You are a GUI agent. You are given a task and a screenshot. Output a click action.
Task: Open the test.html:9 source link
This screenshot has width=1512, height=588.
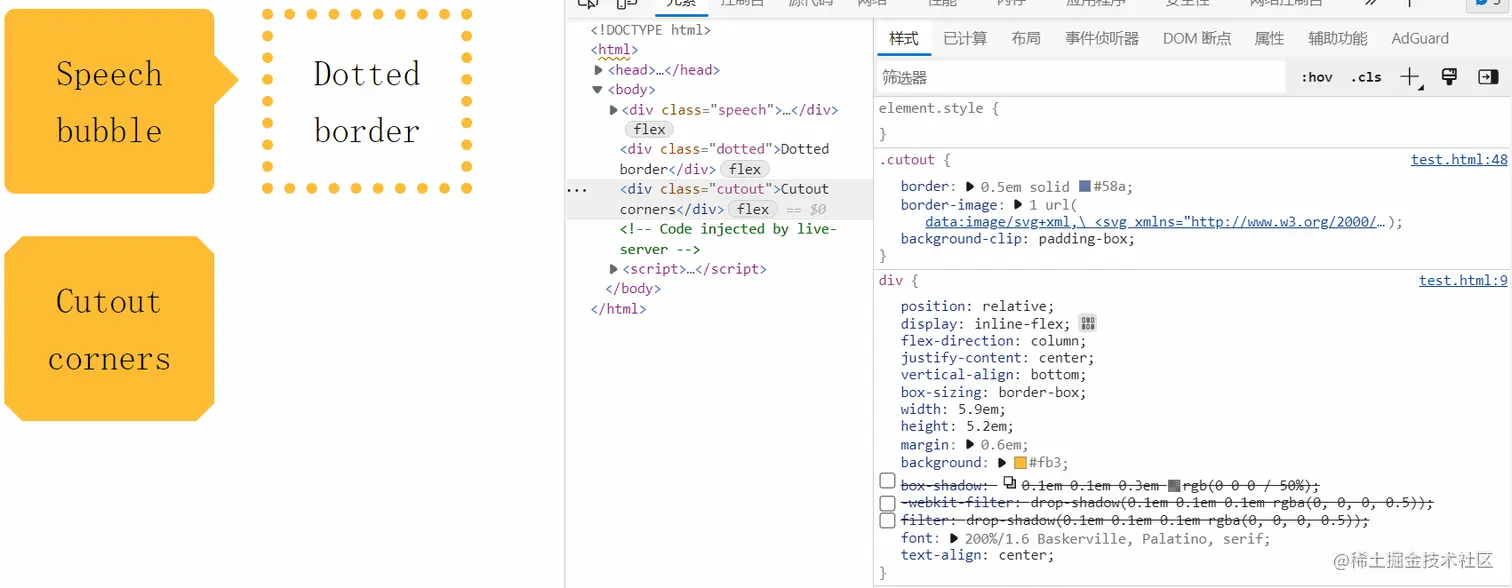tap(1463, 281)
